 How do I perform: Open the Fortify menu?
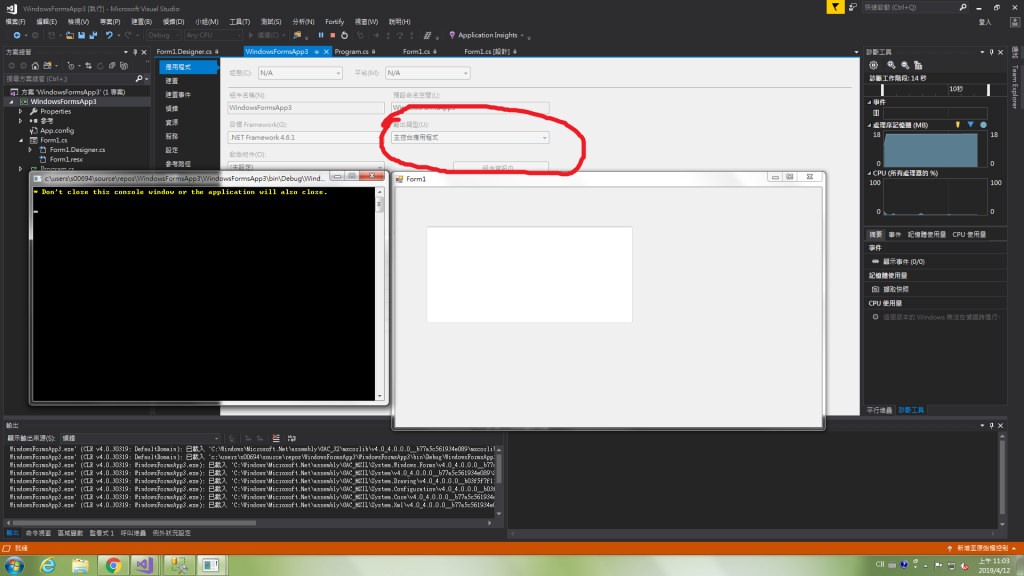[334, 22]
